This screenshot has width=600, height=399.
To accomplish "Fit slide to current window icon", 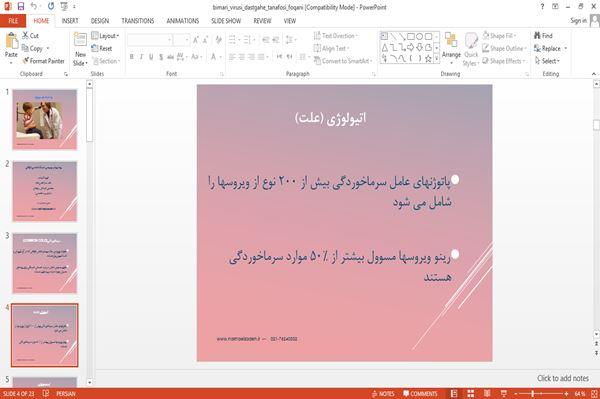I will pos(595,394).
